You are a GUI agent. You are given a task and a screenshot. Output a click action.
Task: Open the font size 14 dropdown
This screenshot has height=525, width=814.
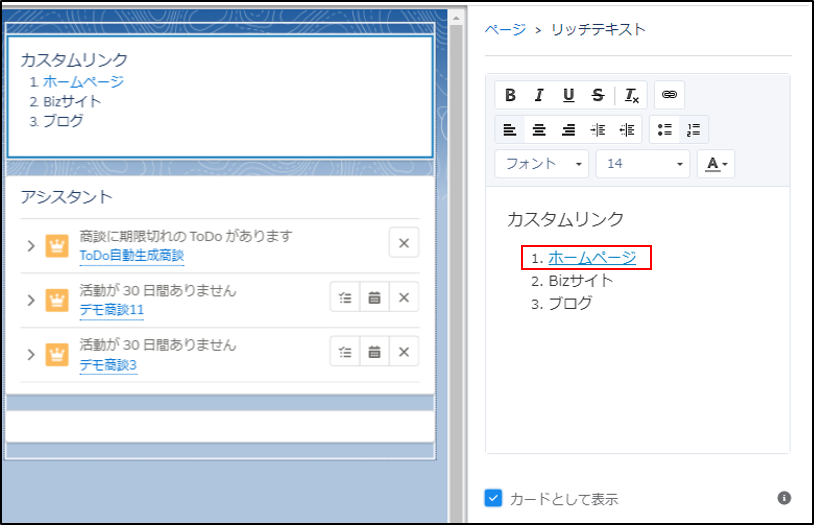[643, 164]
